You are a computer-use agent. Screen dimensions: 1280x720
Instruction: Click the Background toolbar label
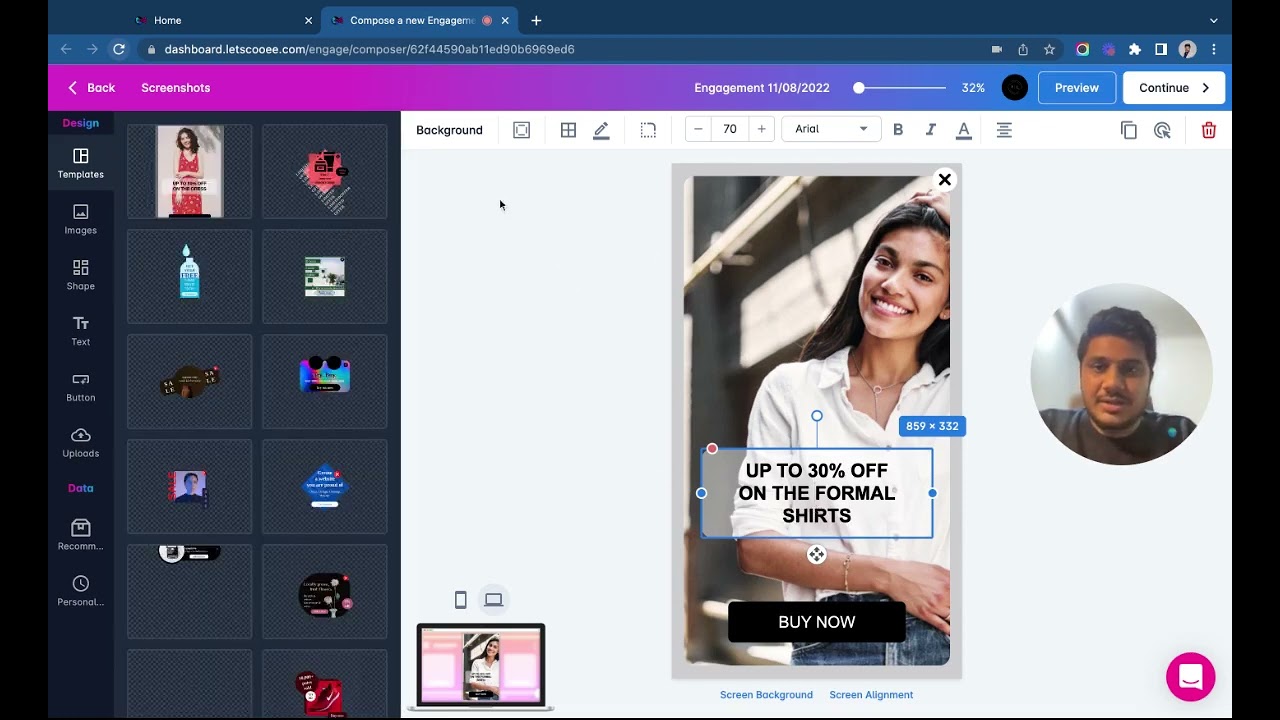449,130
